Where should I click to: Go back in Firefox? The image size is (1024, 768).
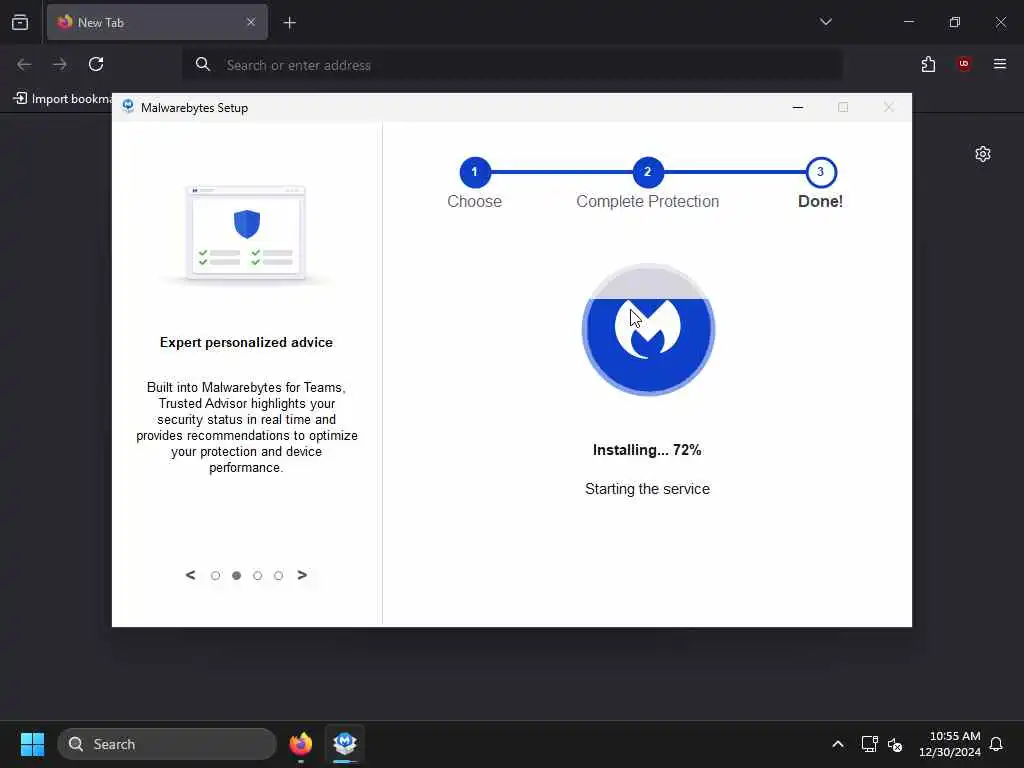pyautogui.click(x=24, y=64)
